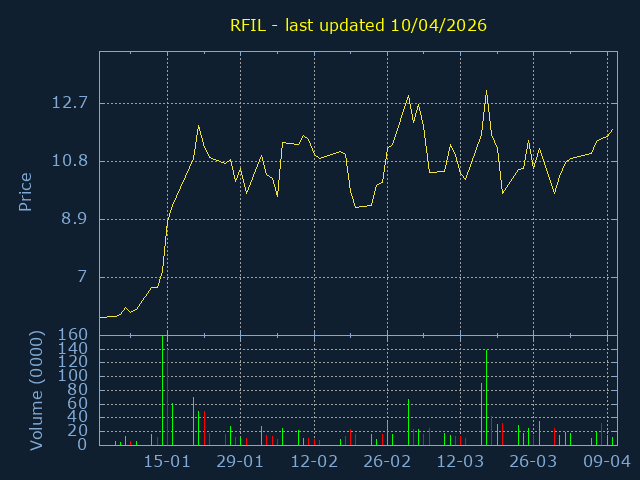Click the 12.7 price tick label
Screen dimensions: 640x480
(x=70, y=102)
